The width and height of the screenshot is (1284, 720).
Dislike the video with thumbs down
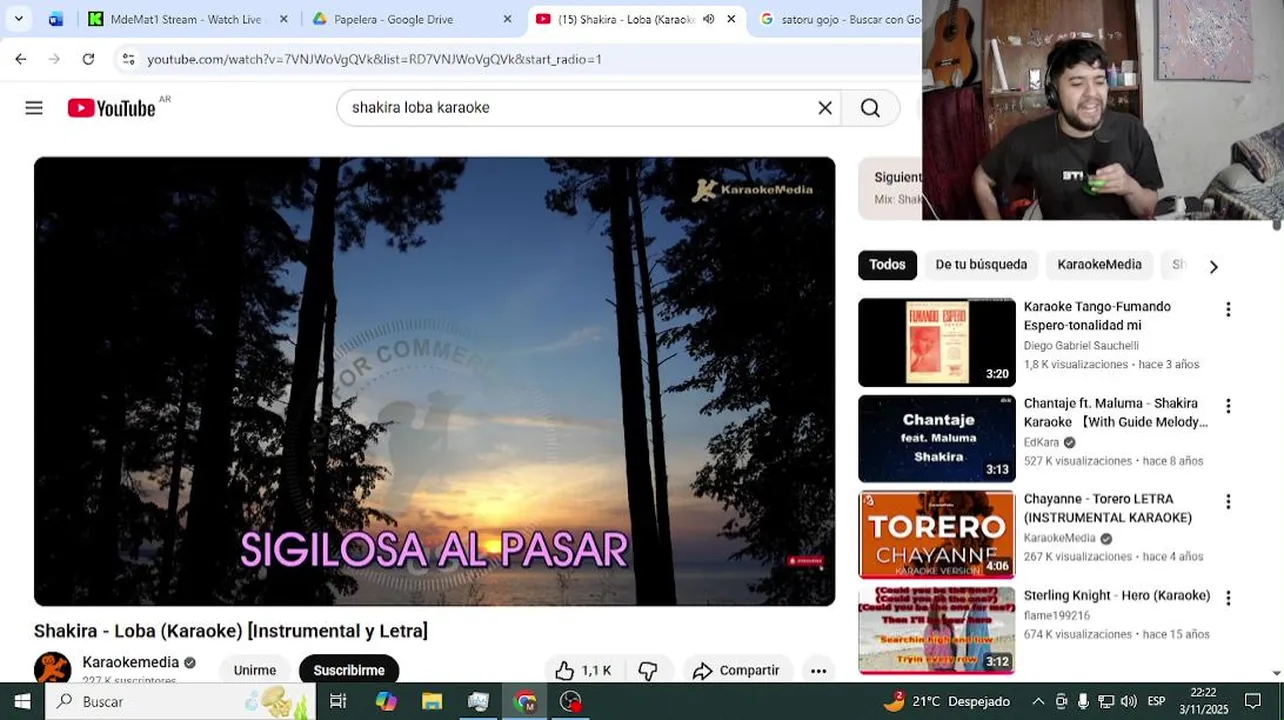coord(648,671)
